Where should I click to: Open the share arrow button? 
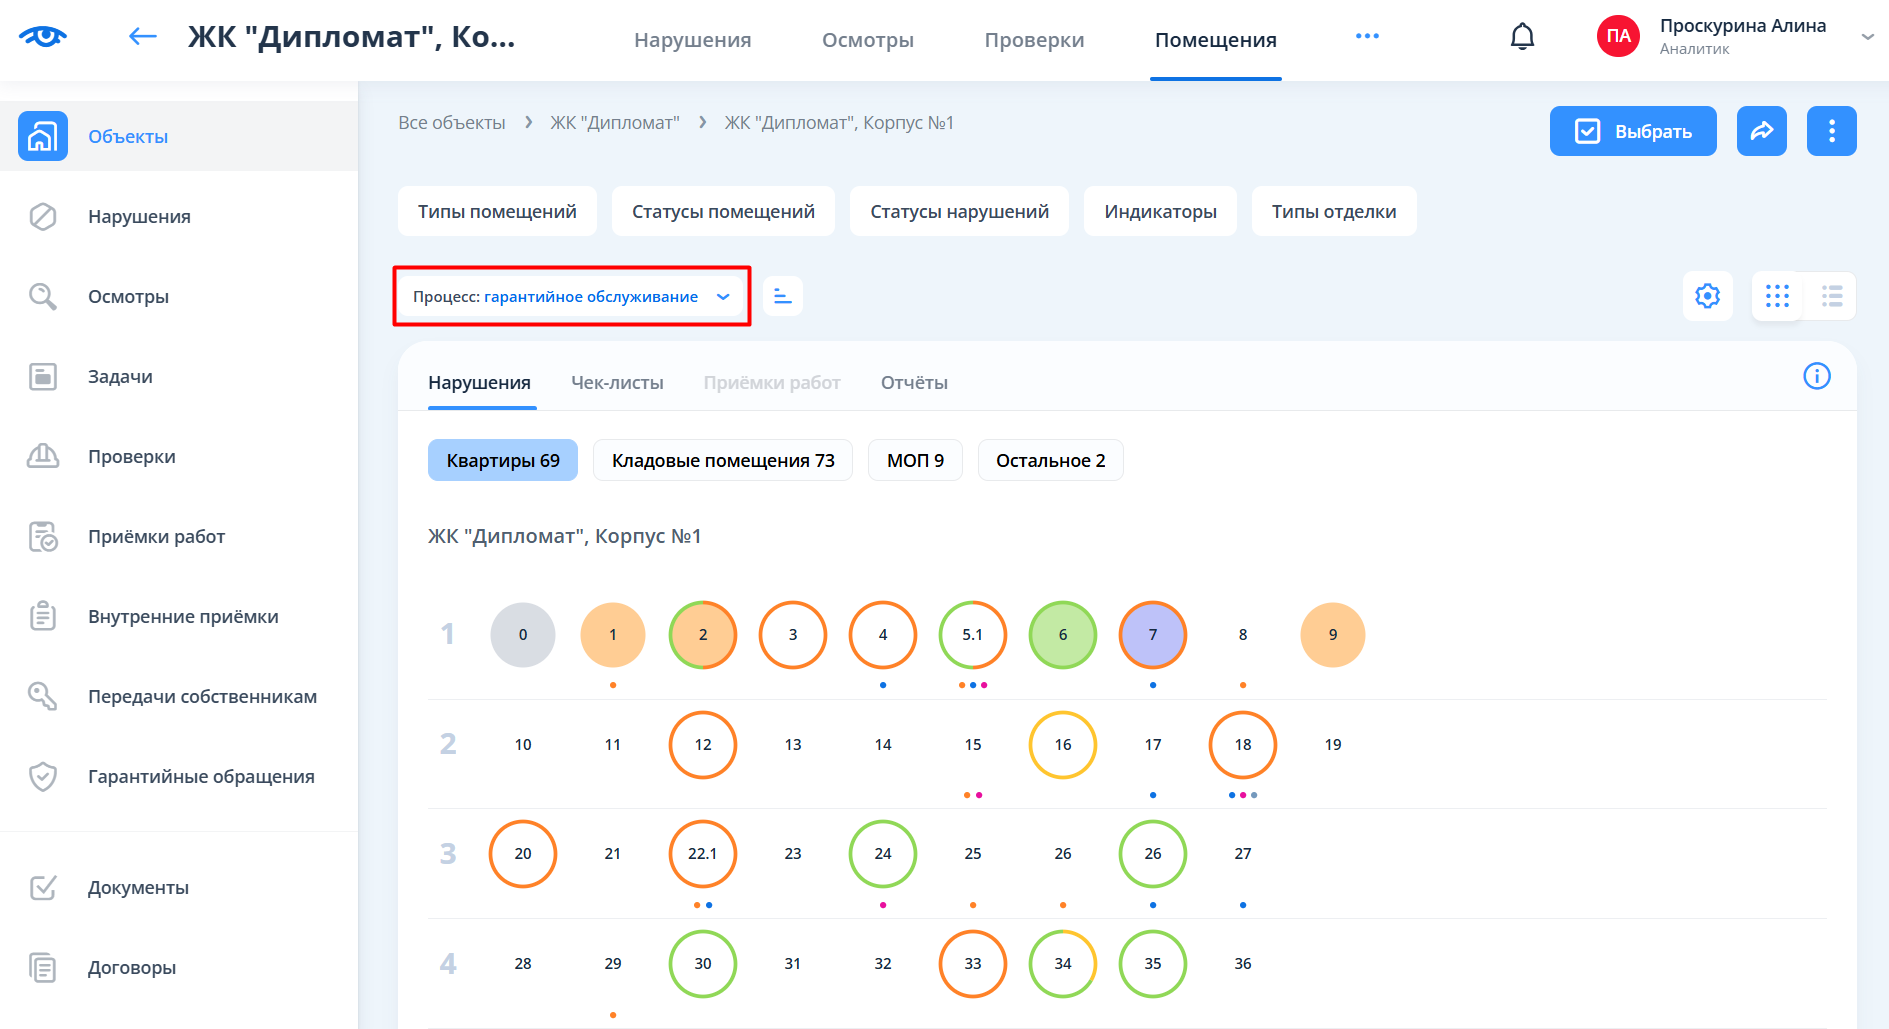[1761, 131]
